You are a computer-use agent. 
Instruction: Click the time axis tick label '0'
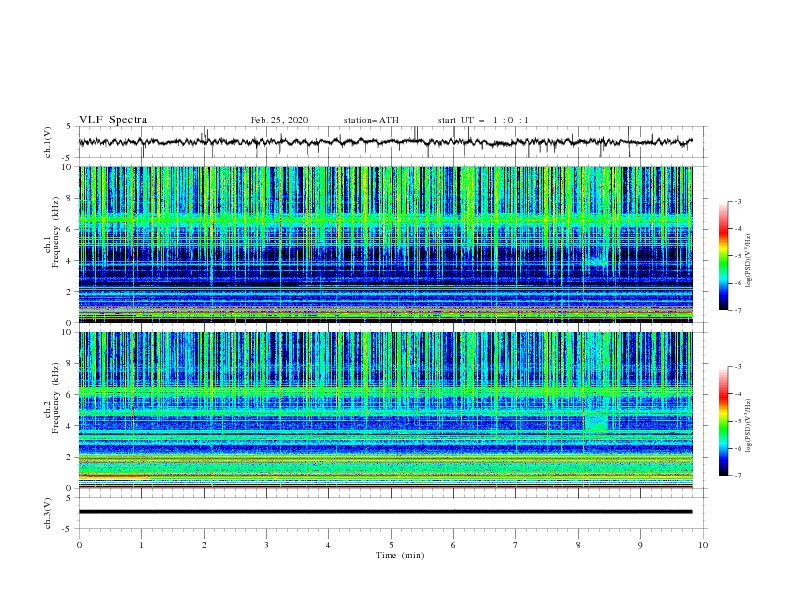pos(79,545)
